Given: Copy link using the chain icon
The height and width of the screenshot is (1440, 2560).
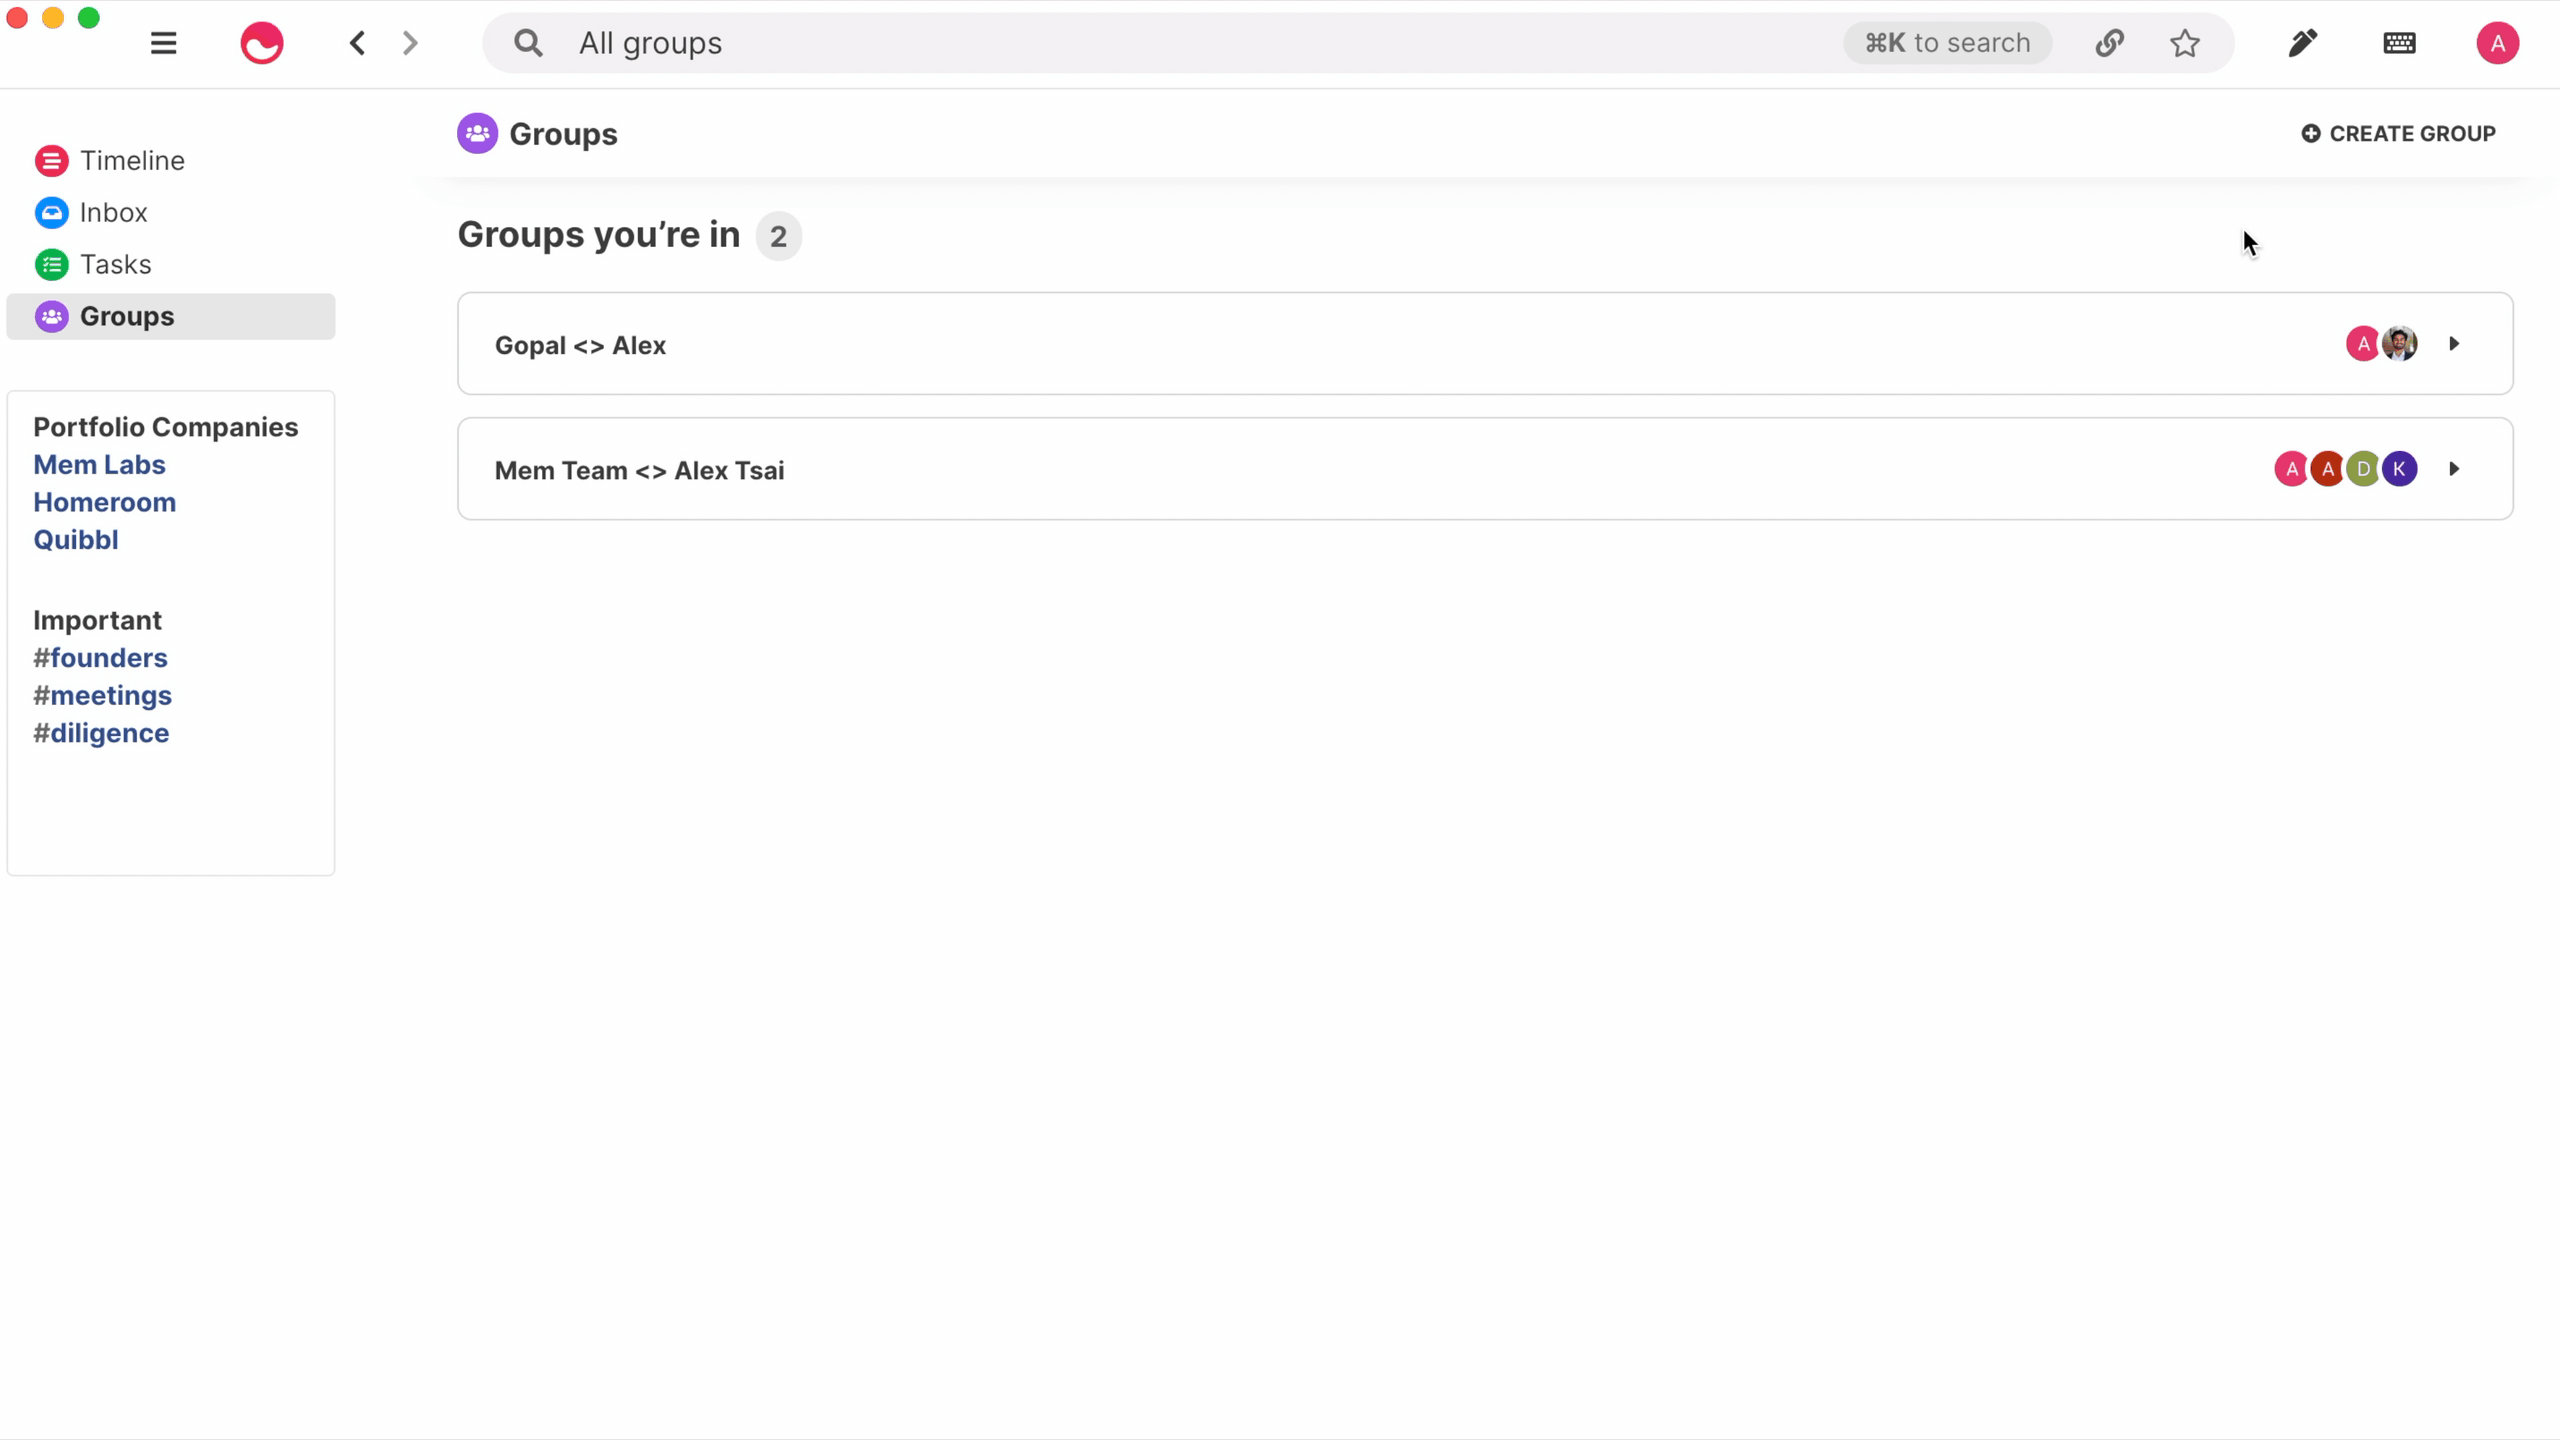Looking at the screenshot, I should pyautogui.click(x=2110, y=43).
